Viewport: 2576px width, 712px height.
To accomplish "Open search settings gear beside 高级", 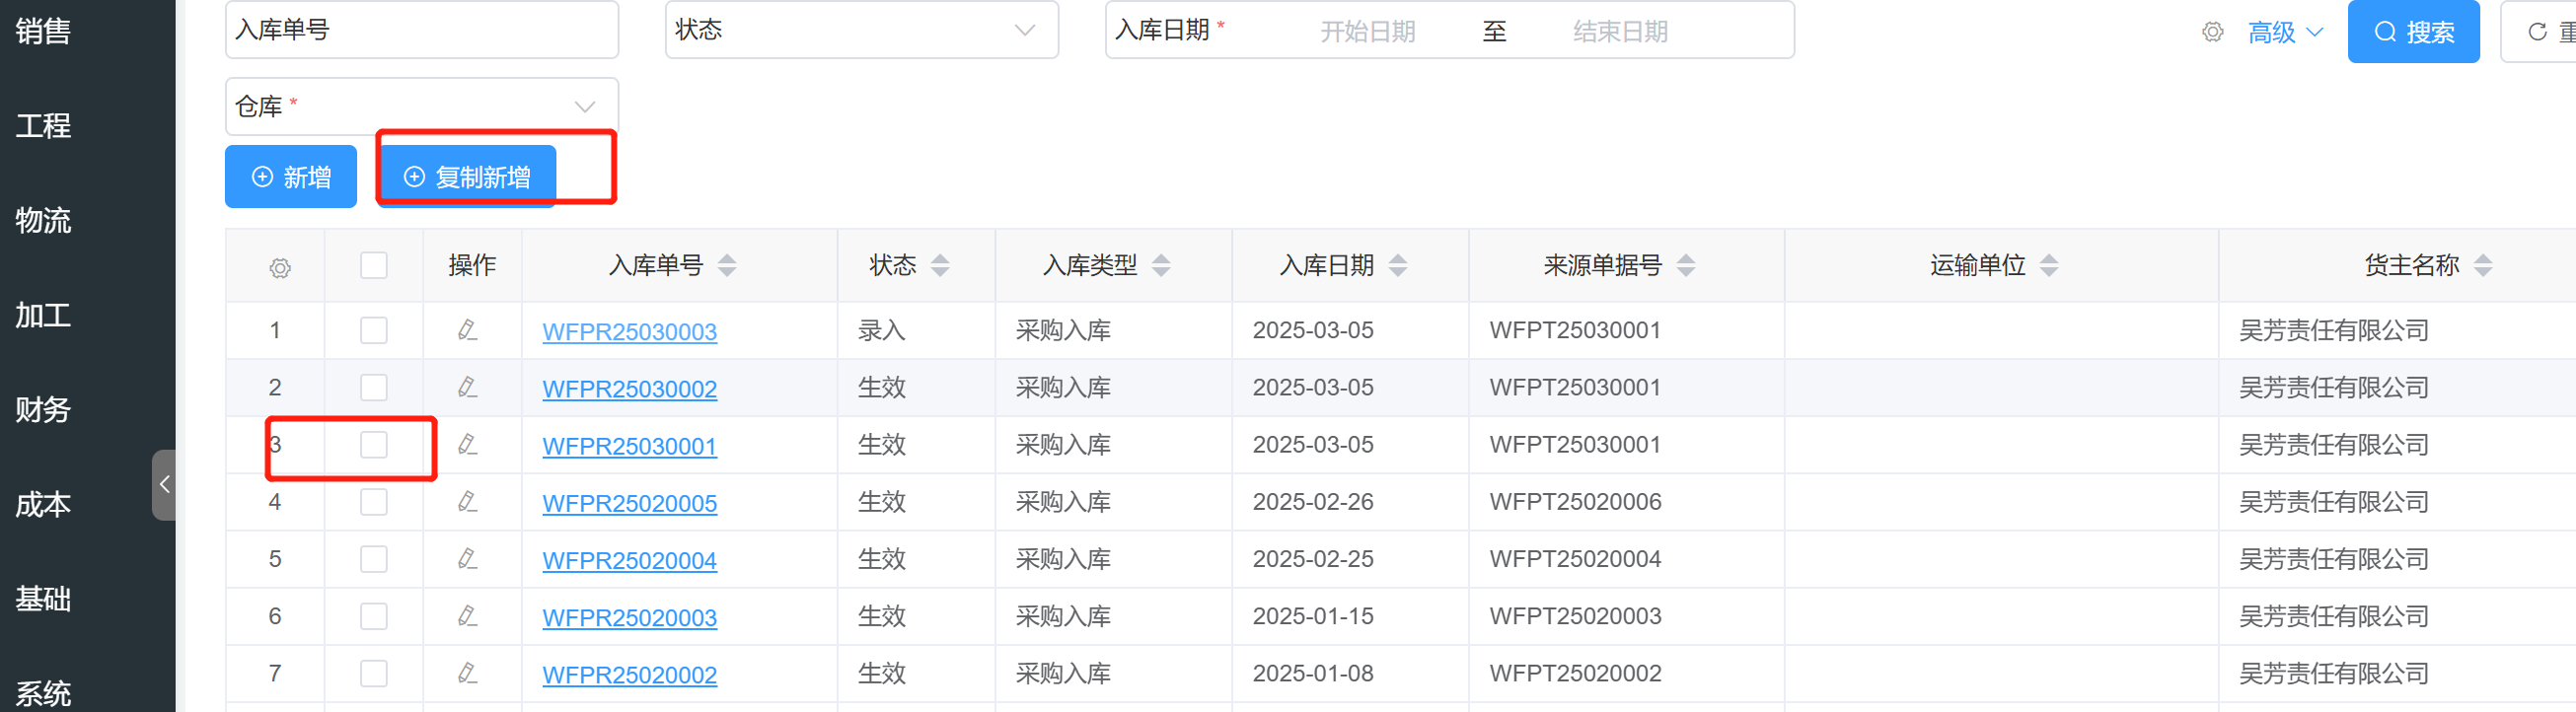I will point(2212,32).
